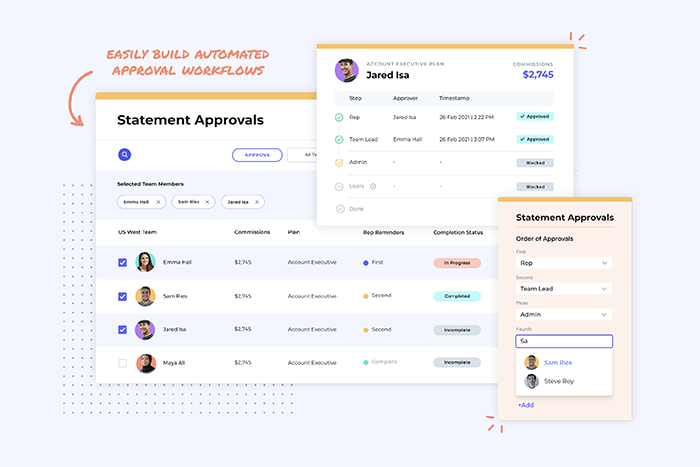Open the Third approver dropdown showing Admin
This screenshot has width=700, height=467.
tap(564, 314)
